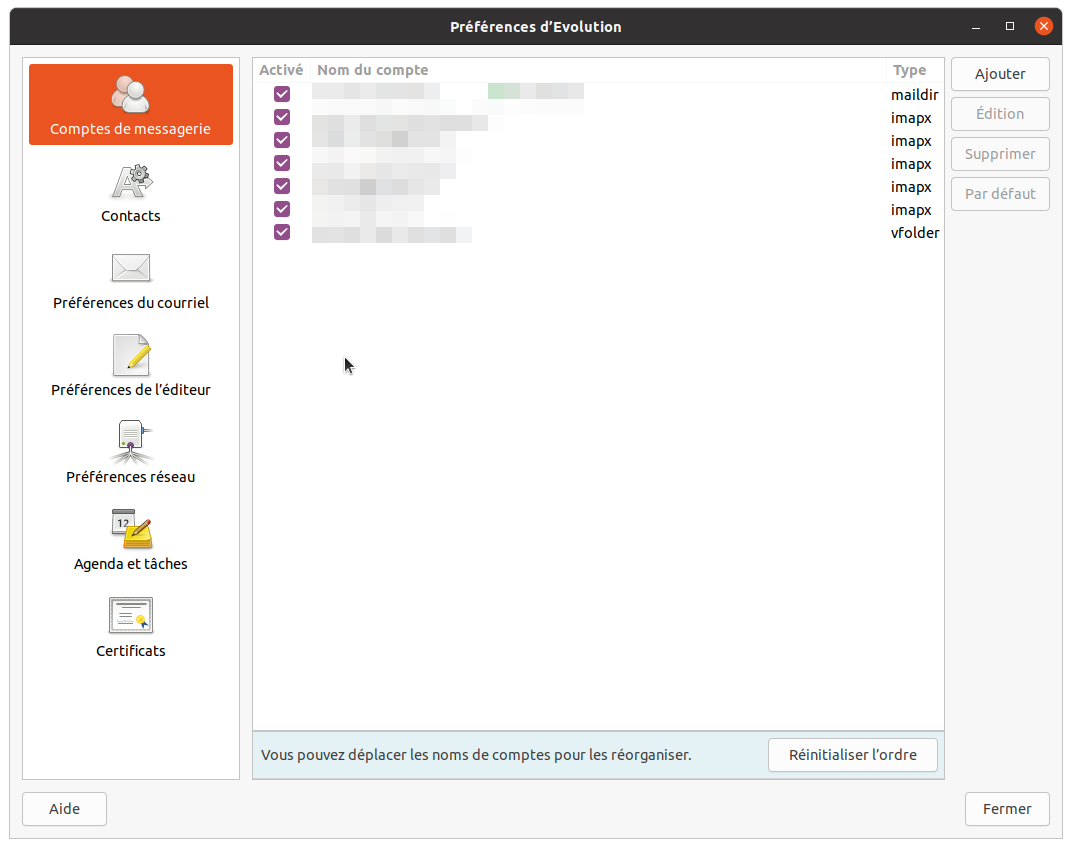Open the Agenda et tâches icon
Viewport: 1072px width, 848px height.
pos(131,529)
